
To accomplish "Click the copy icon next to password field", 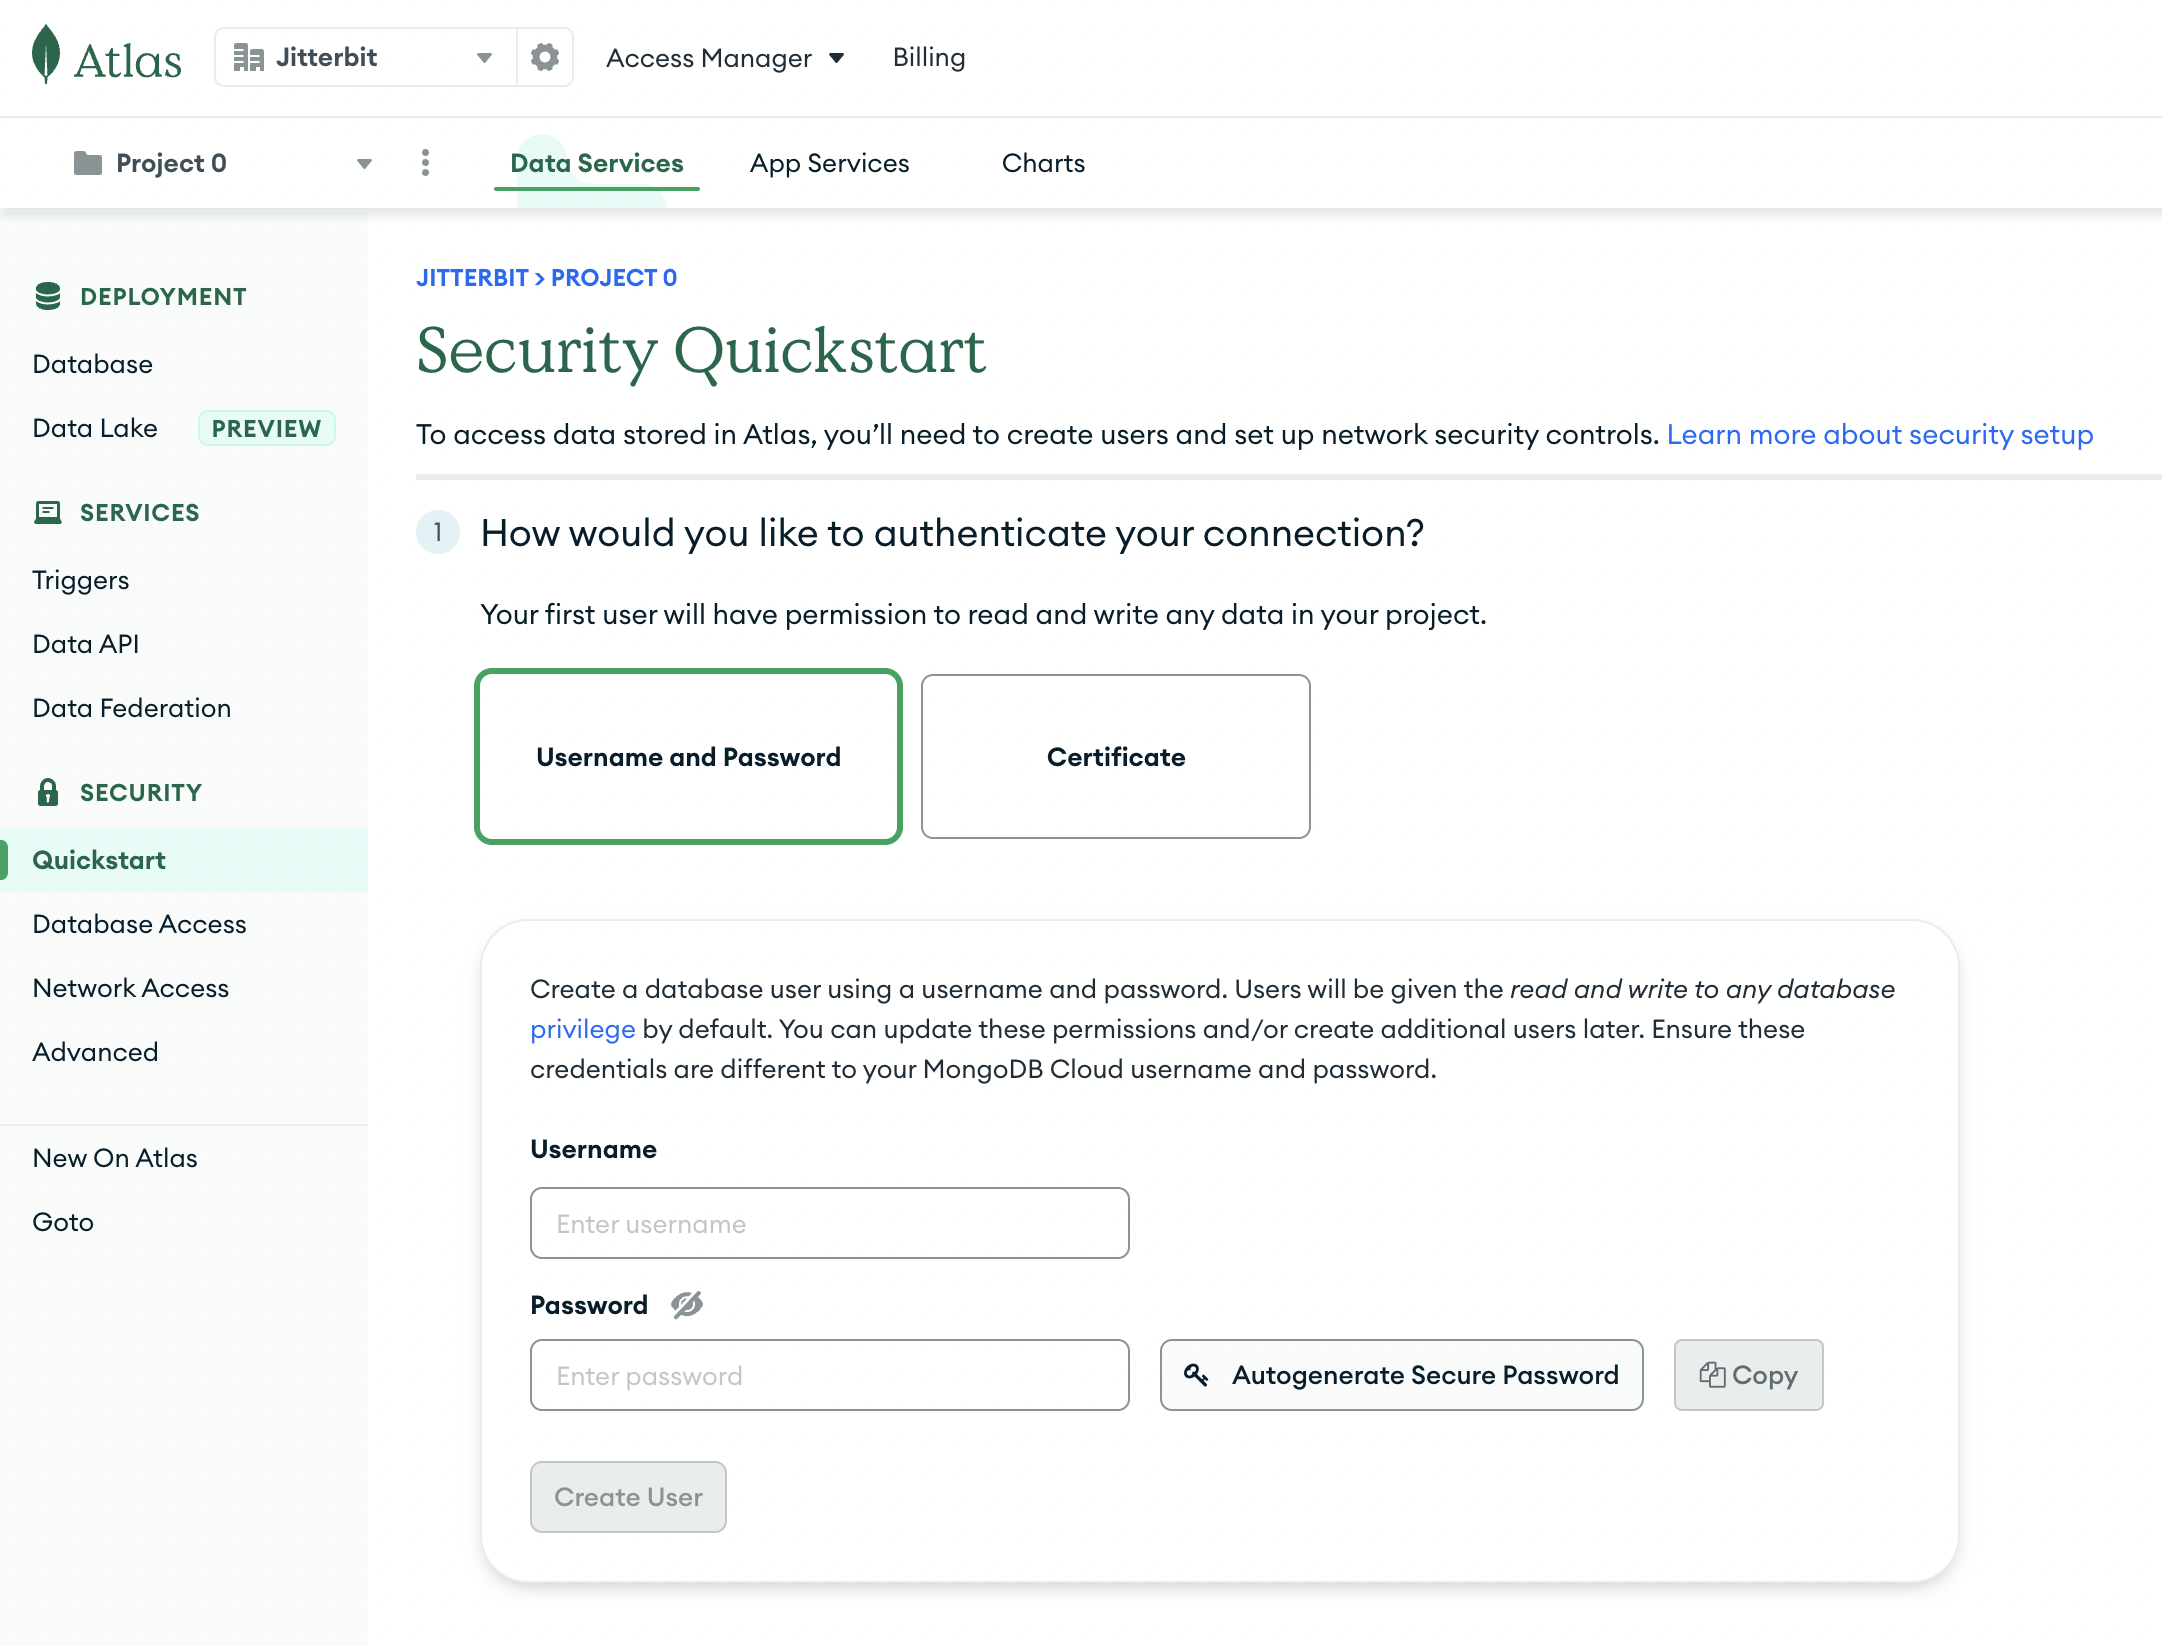I will [1714, 1375].
